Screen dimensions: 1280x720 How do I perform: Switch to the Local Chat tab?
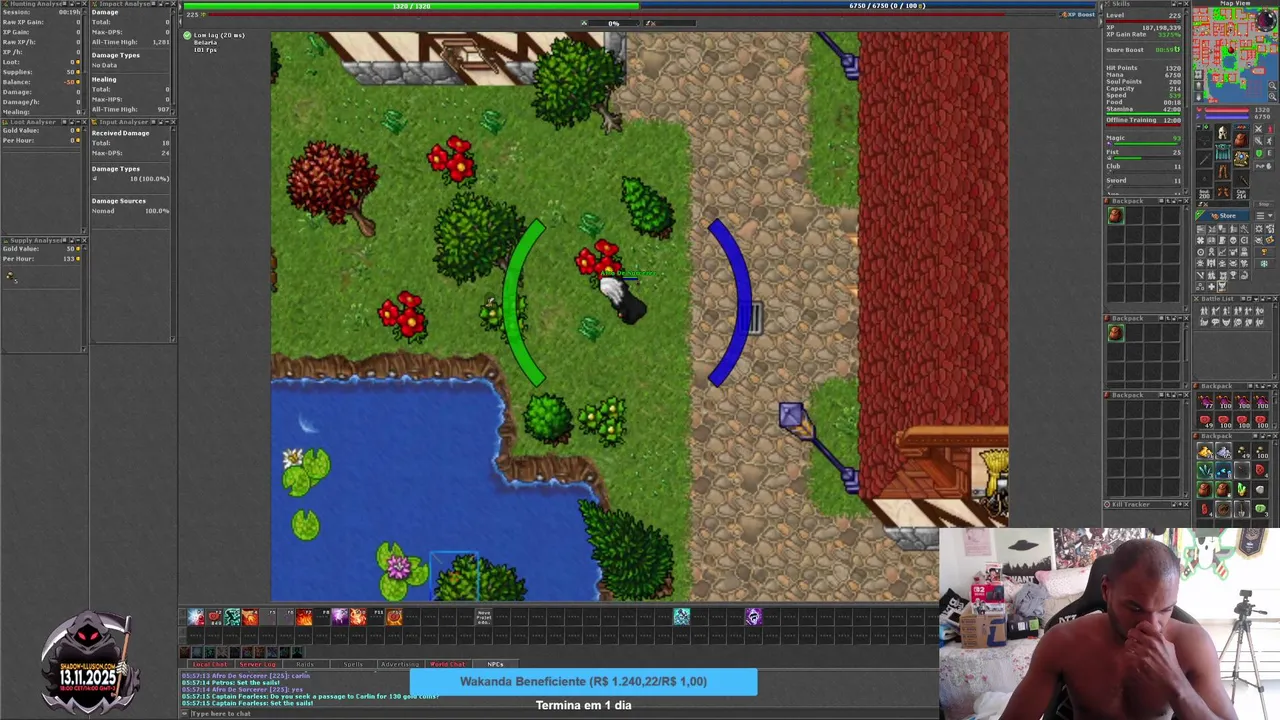coord(210,664)
